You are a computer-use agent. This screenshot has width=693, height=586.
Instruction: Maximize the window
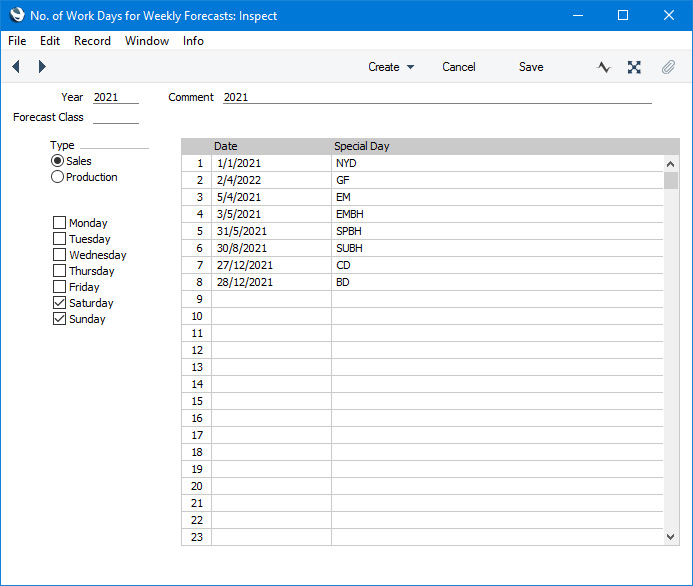(x=623, y=15)
